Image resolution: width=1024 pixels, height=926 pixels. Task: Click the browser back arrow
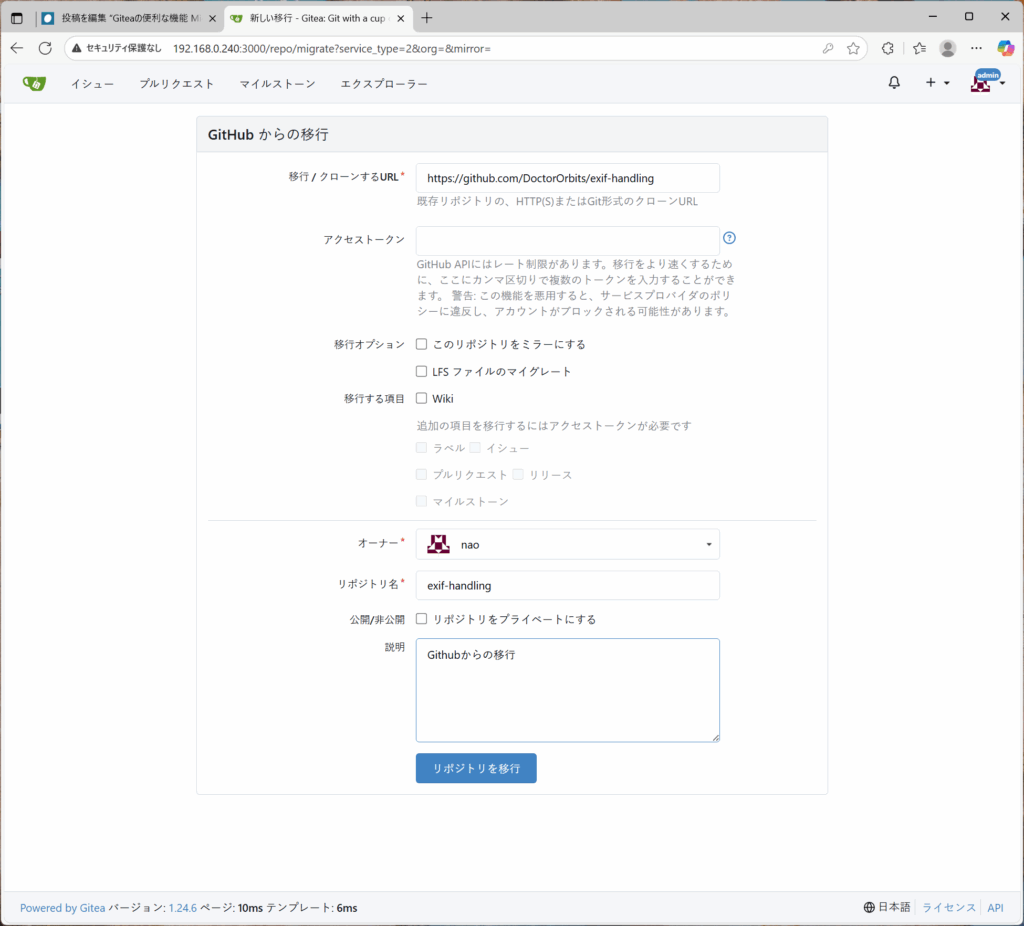17,48
